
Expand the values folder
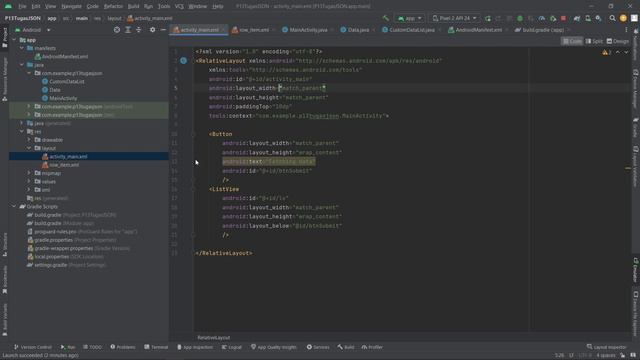tap(29, 181)
